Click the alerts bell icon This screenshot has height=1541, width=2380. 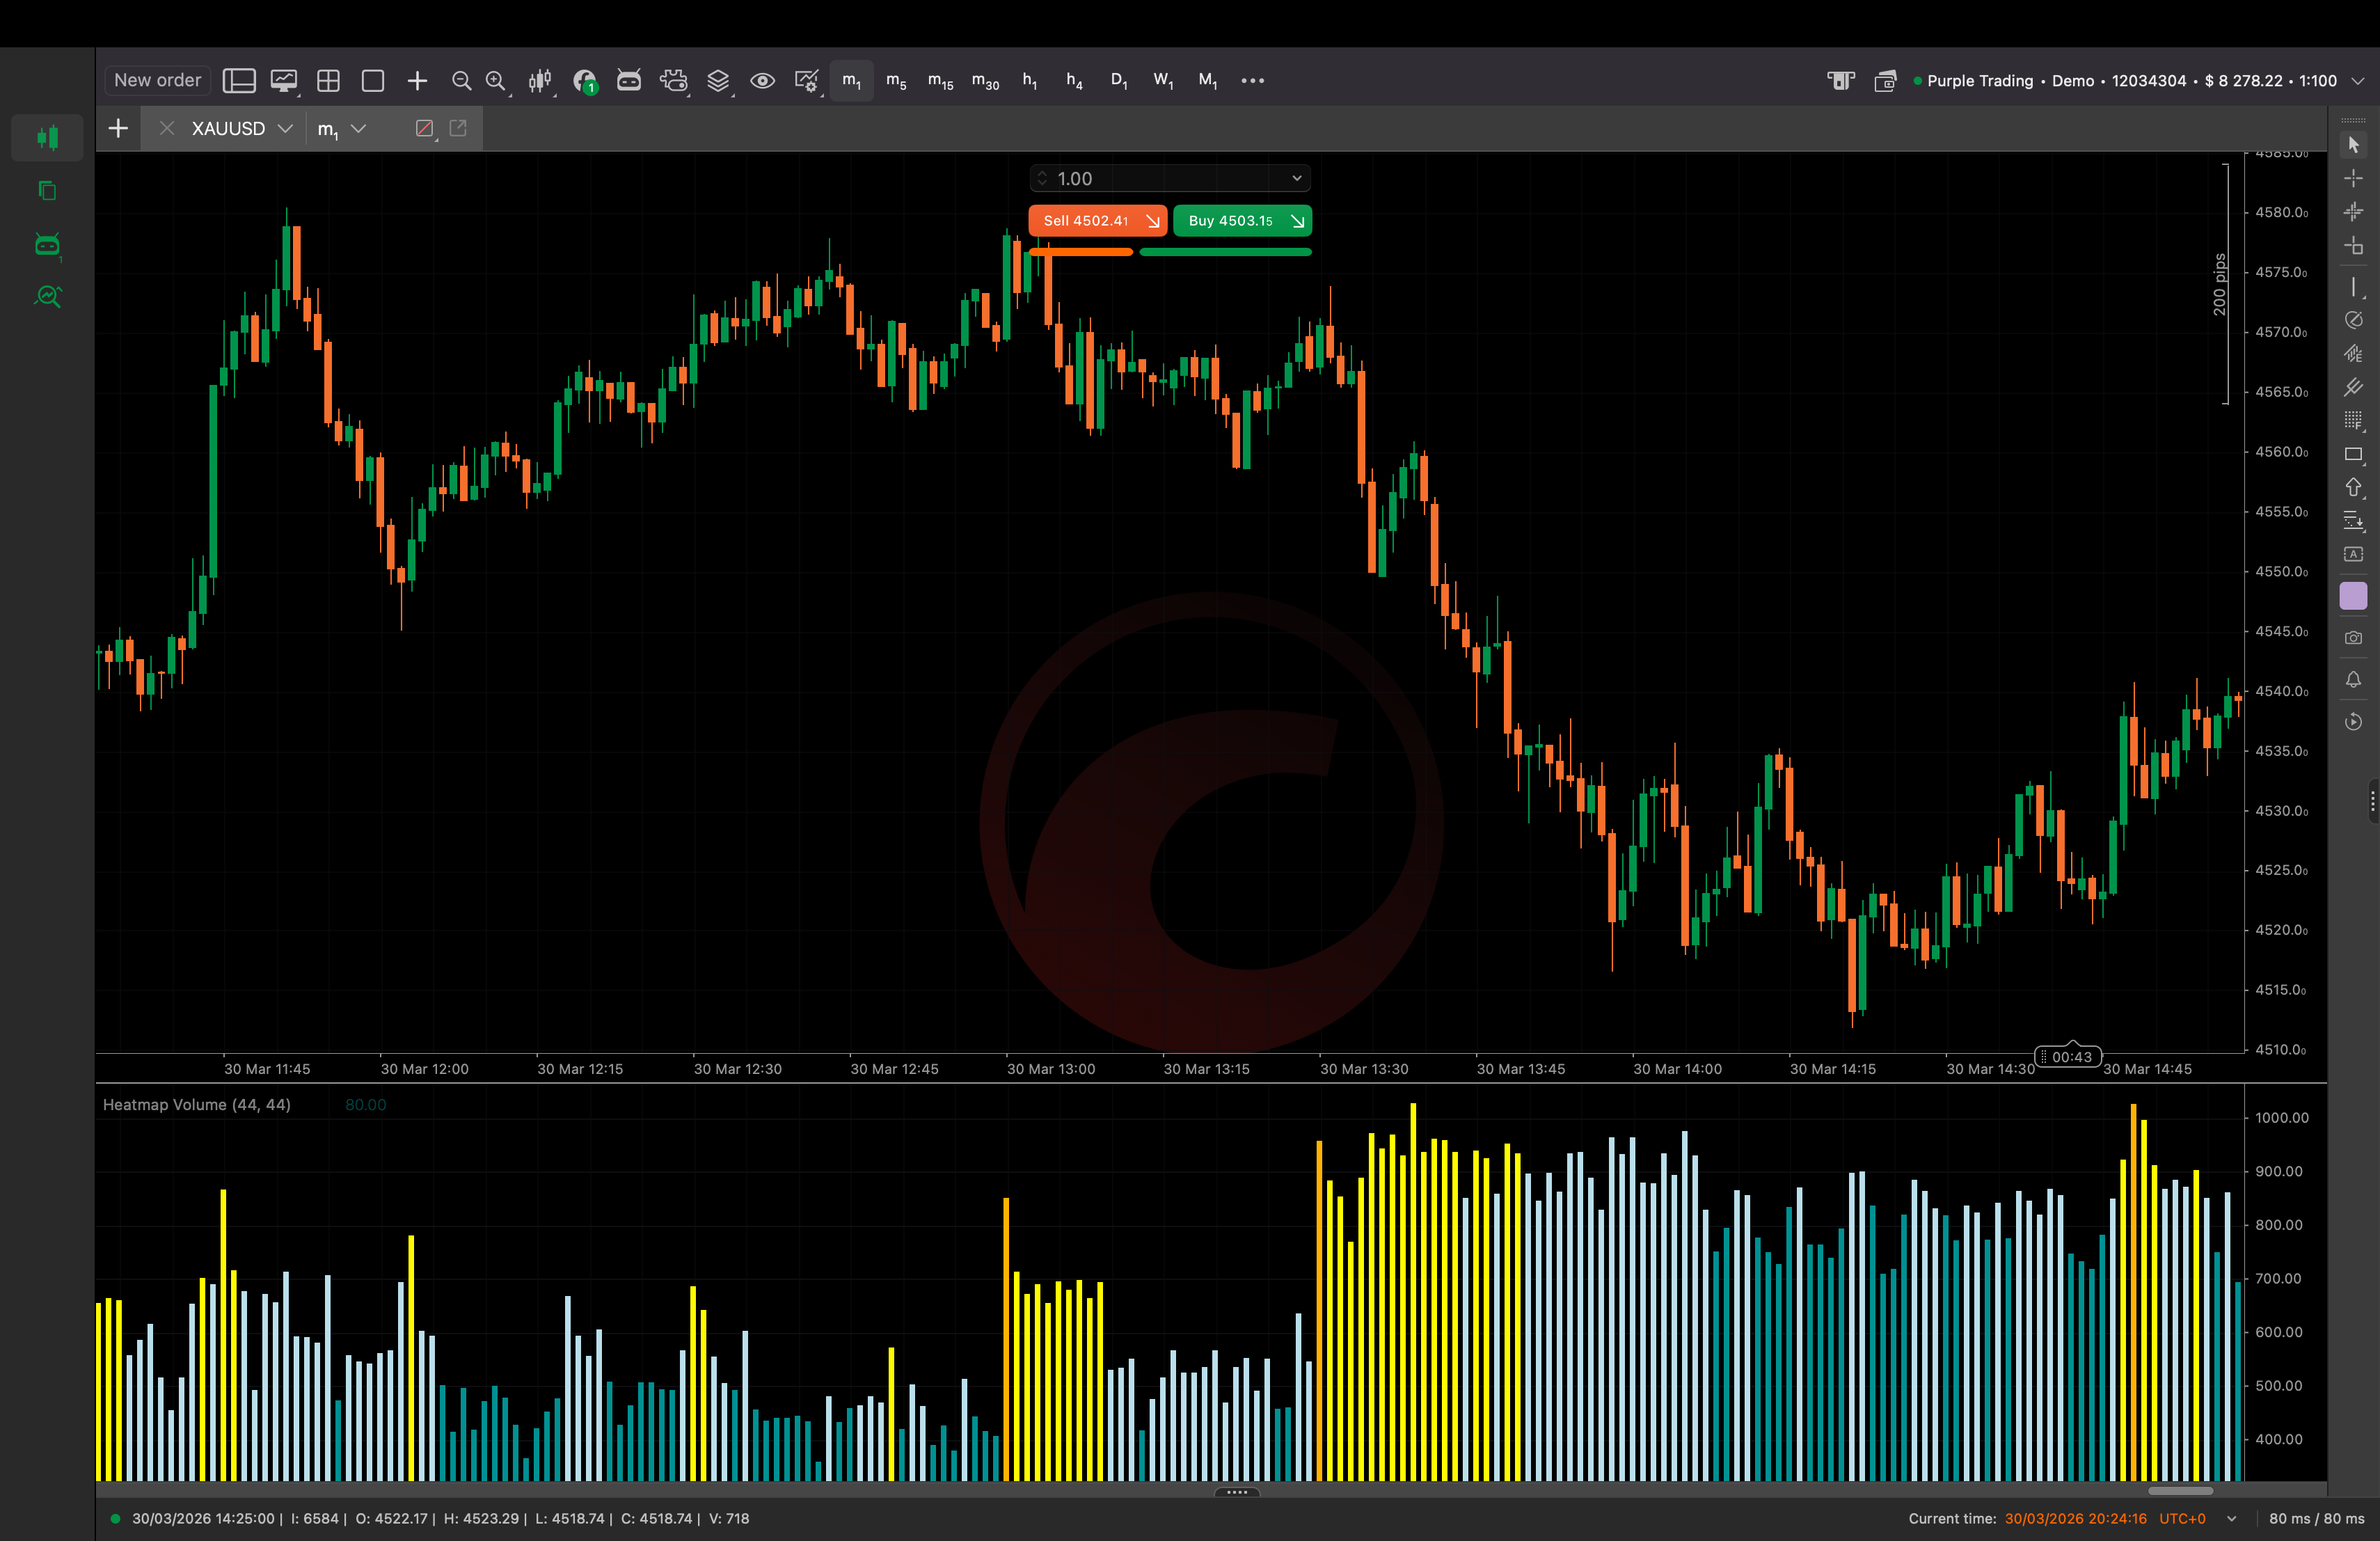(x=2354, y=680)
